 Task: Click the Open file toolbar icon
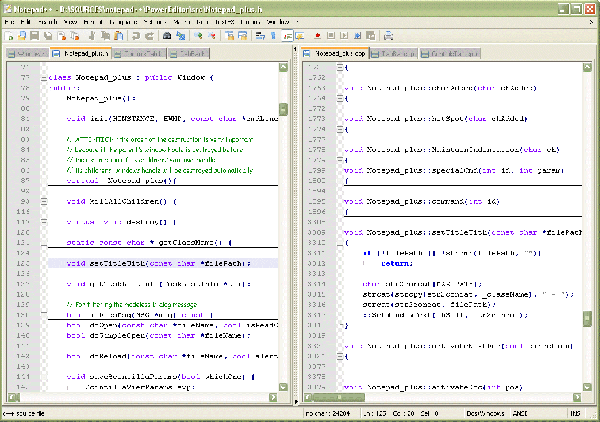click(22, 35)
